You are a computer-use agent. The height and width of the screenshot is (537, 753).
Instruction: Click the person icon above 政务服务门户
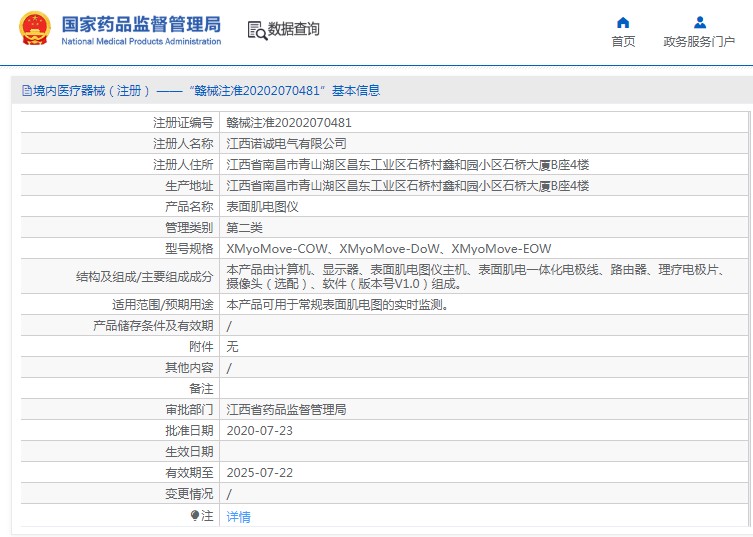(699, 22)
